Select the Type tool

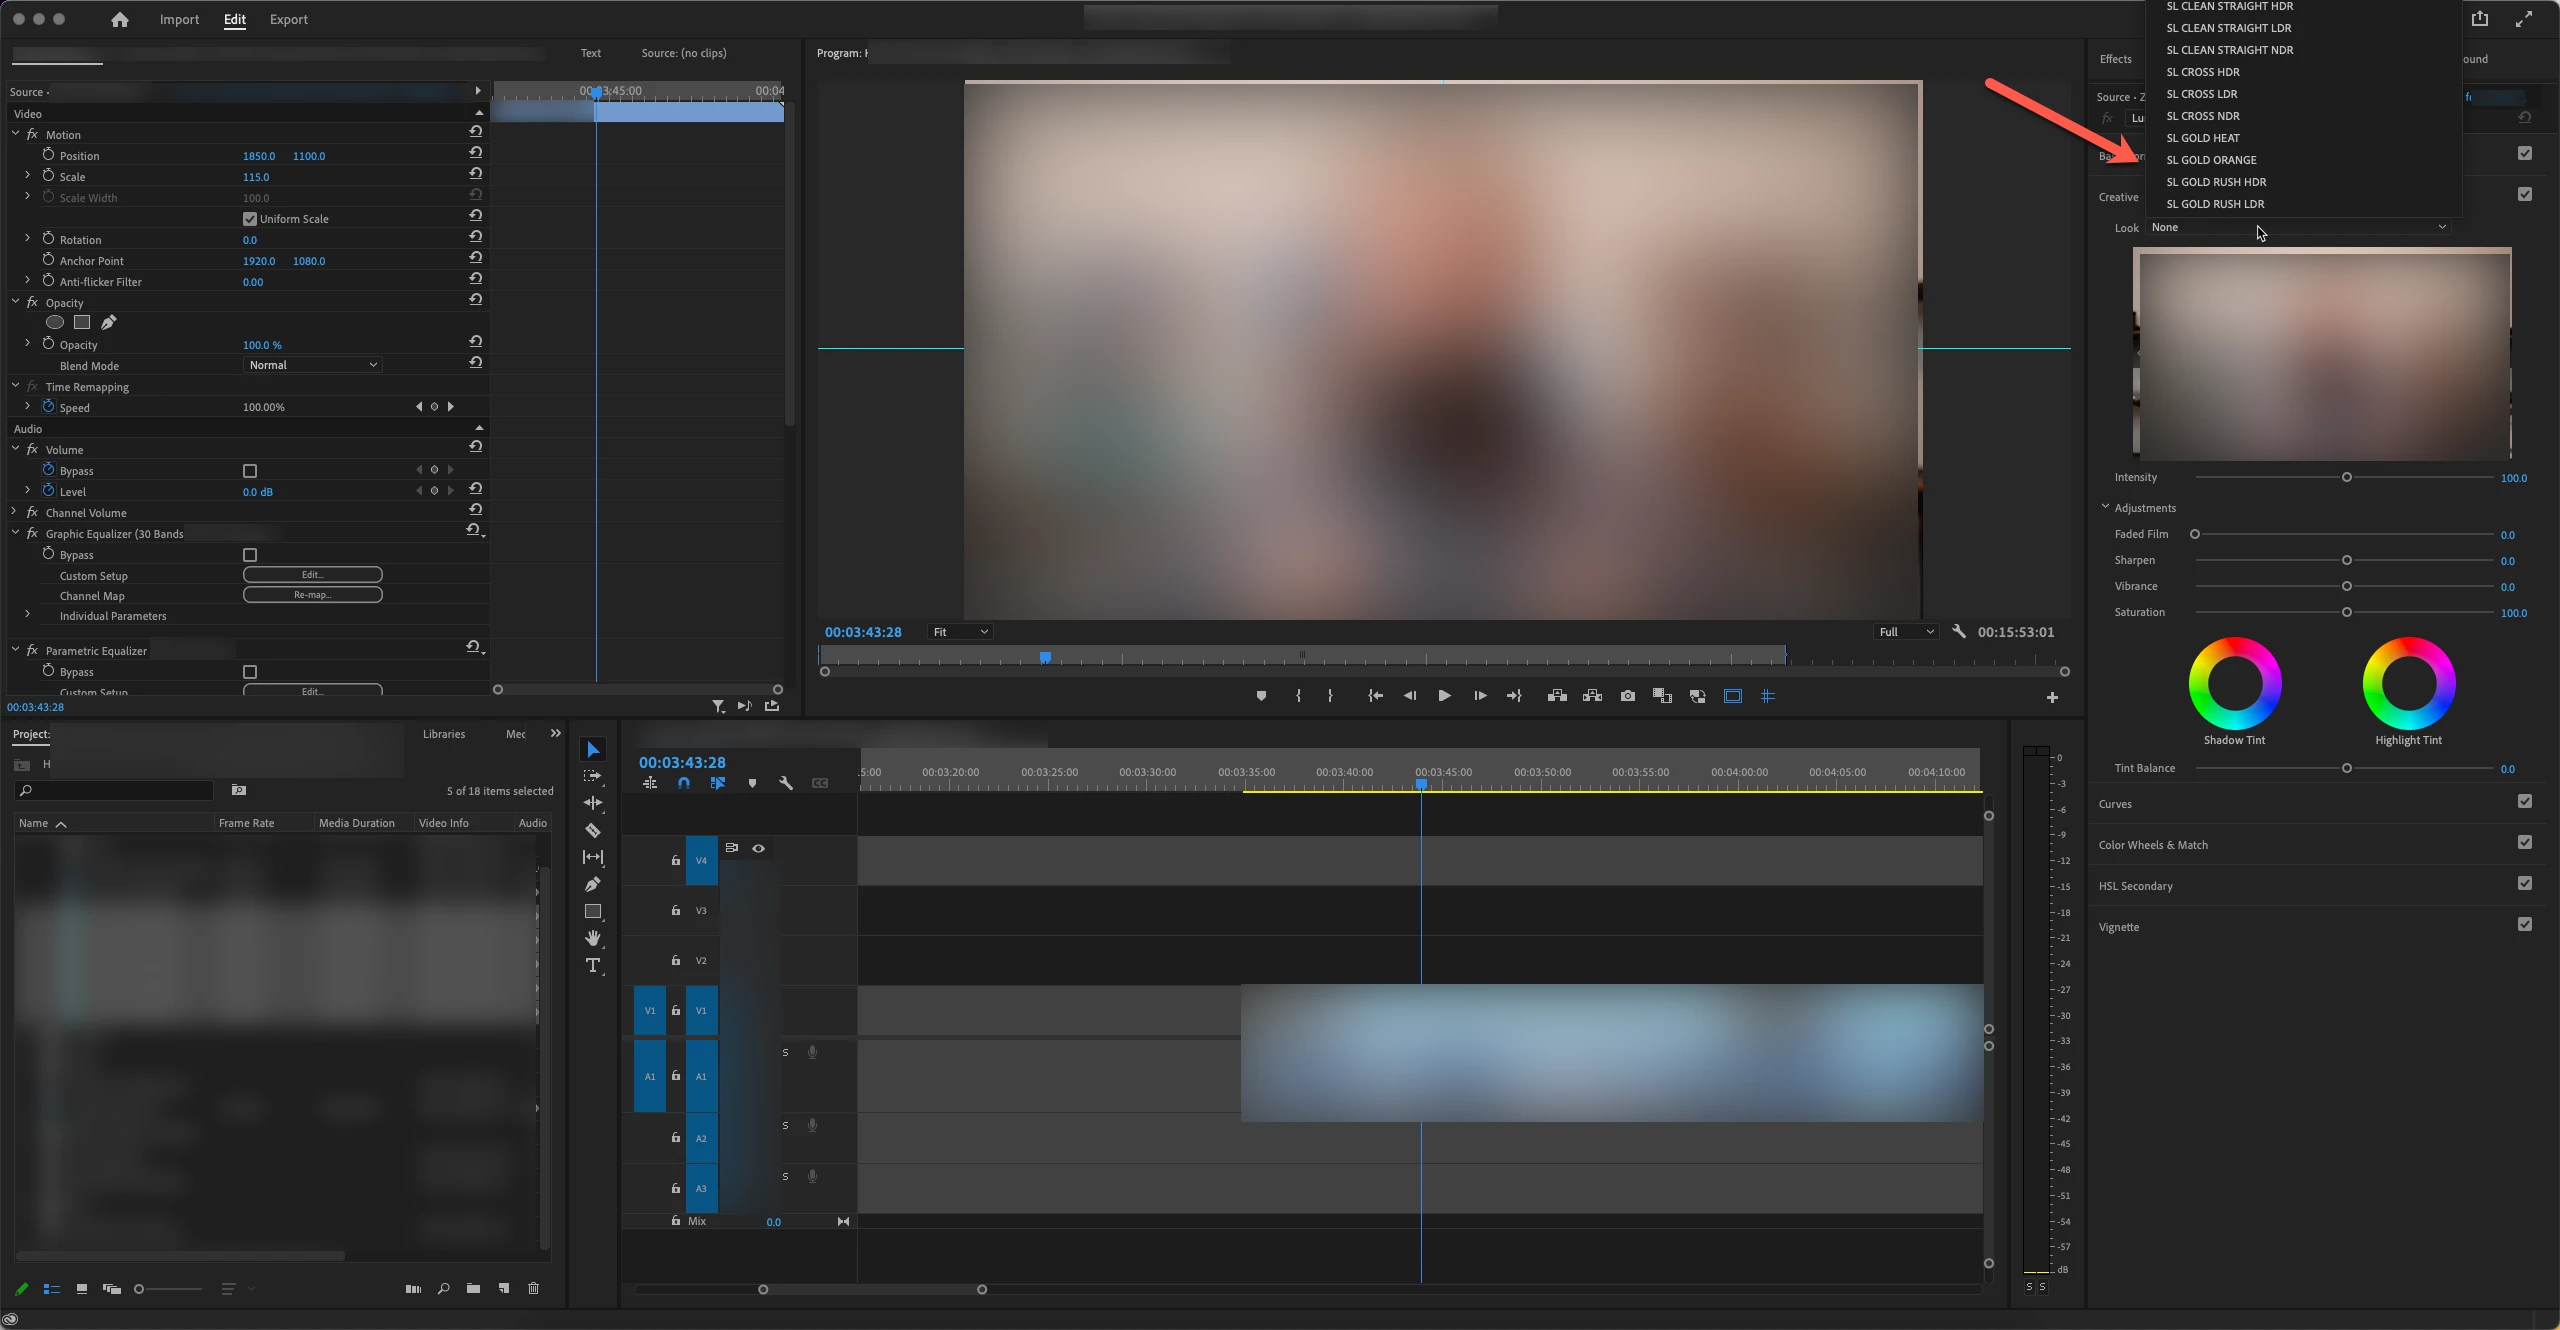(x=593, y=965)
